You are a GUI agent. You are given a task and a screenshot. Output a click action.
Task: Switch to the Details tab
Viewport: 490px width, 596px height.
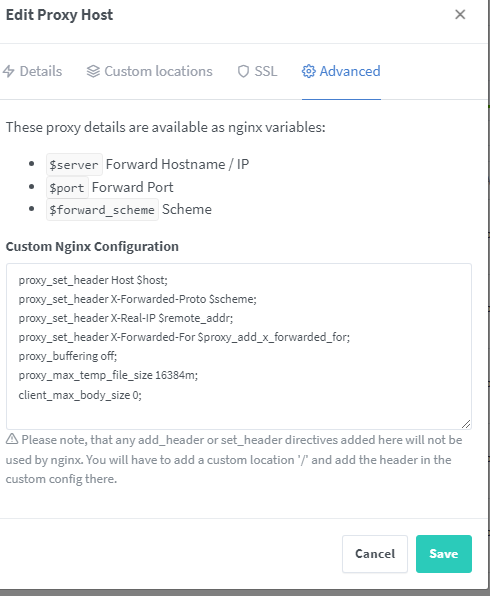32,71
